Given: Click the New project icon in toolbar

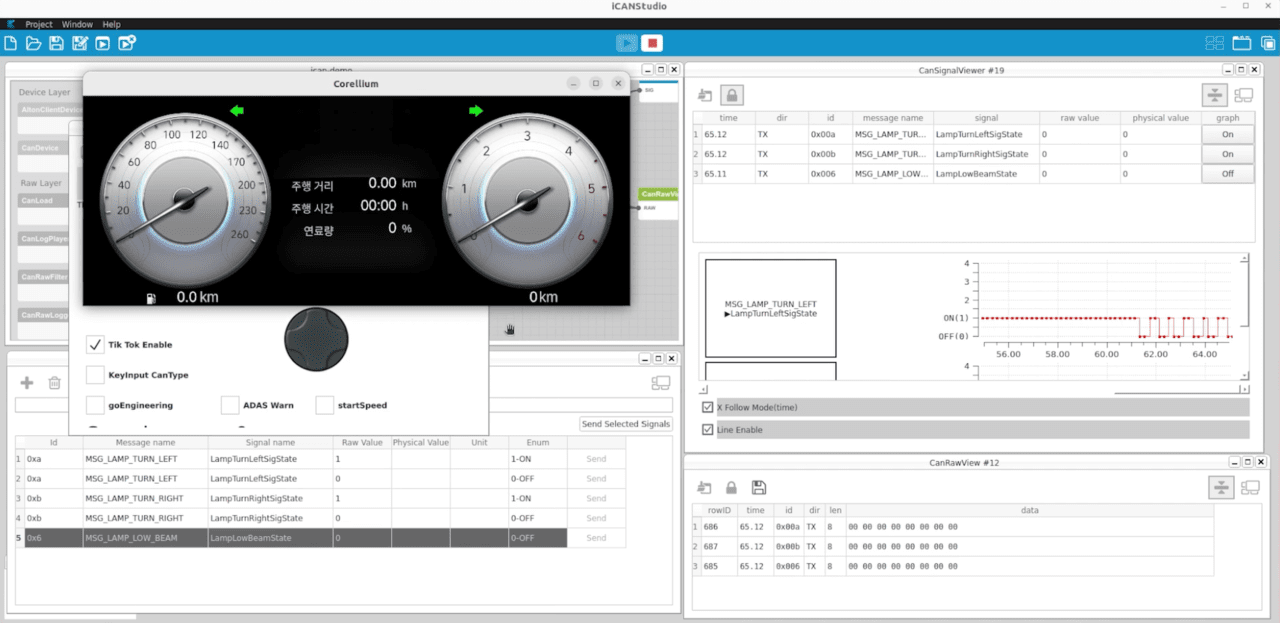Looking at the screenshot, I should (x=11, y=43).
